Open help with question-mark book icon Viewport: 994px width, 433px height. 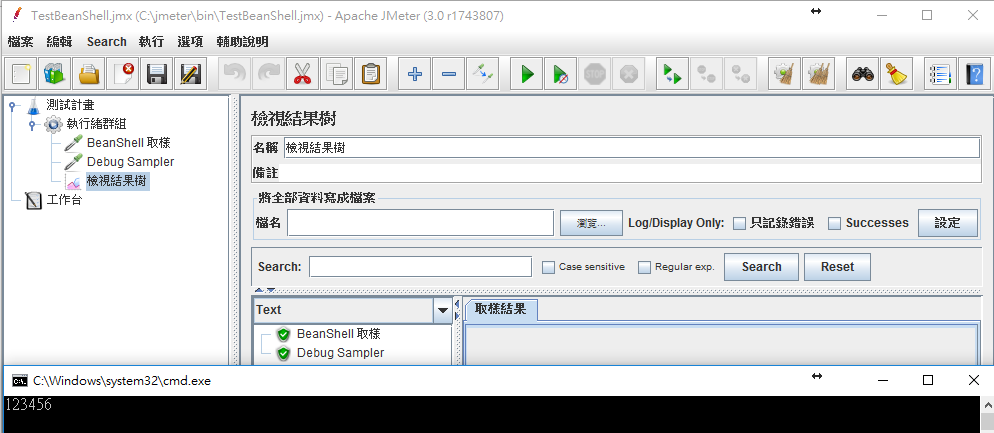(974, 74)
